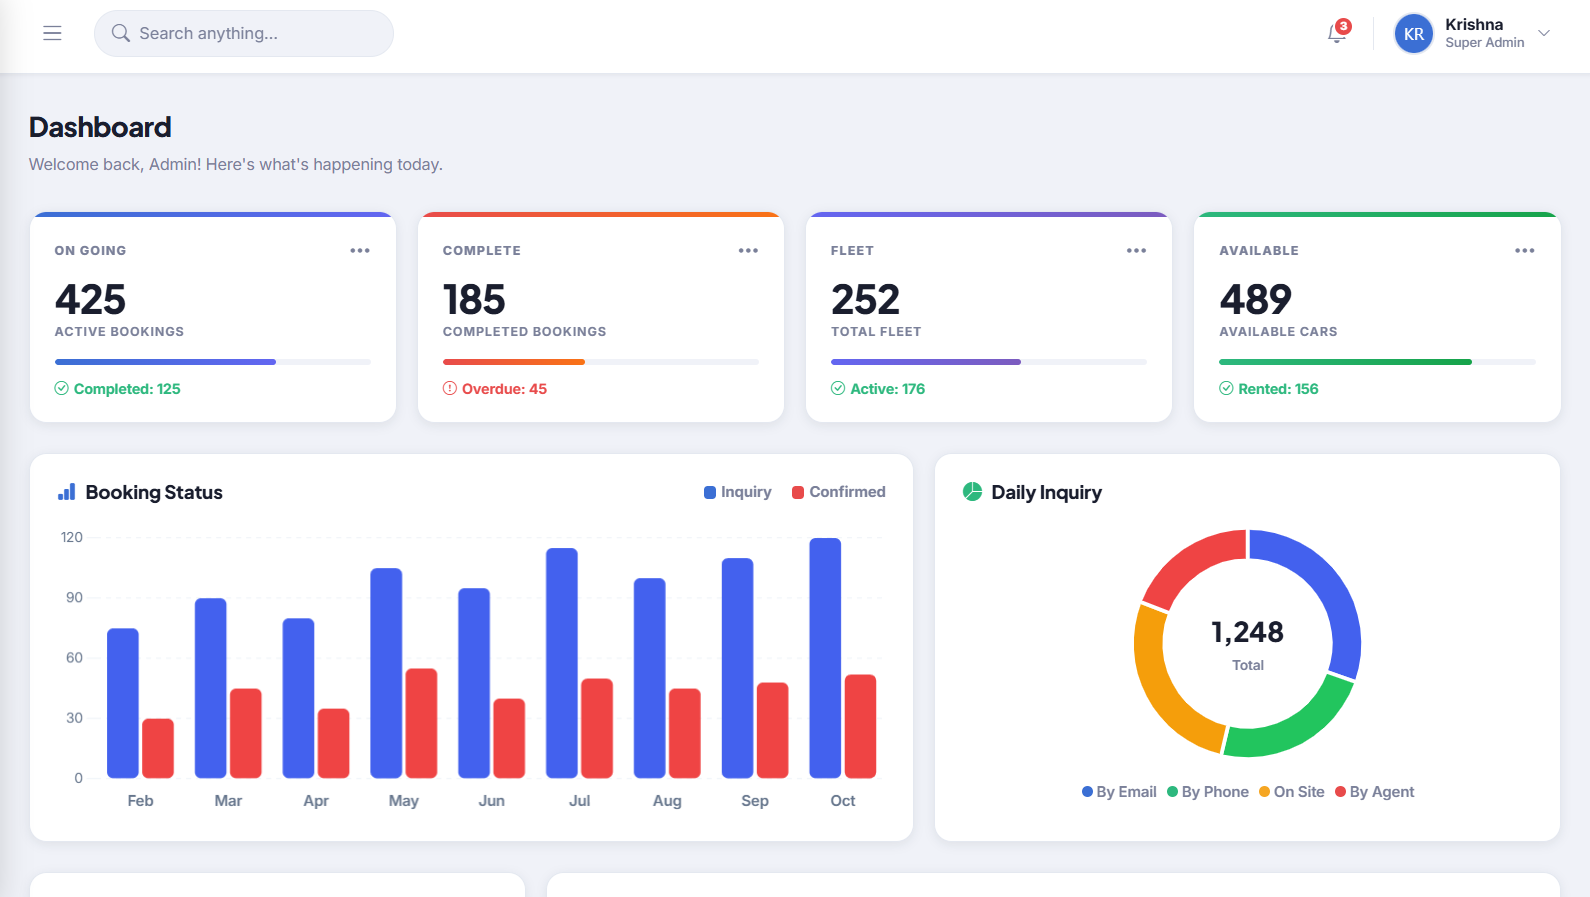The height and width of the screenshot is (897, 1590).
Task: Click the Jul blue Inquiry bar
Action: [x=562, y=663]
